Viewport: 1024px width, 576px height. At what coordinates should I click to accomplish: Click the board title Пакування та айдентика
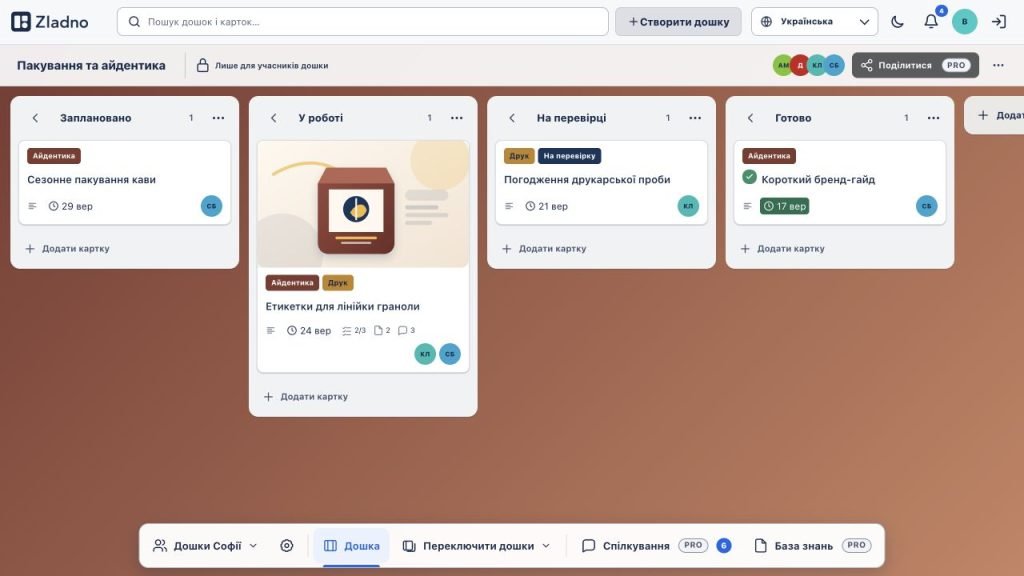click(x=91, y=65)
